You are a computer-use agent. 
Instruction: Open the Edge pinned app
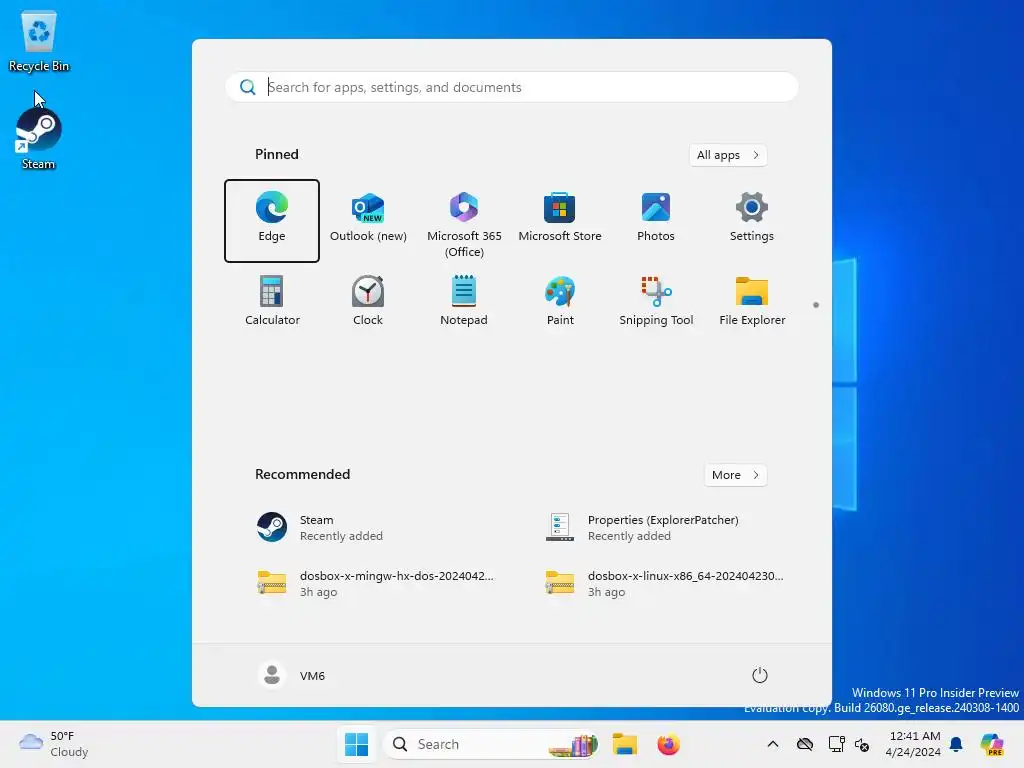(x=272, y=221)
